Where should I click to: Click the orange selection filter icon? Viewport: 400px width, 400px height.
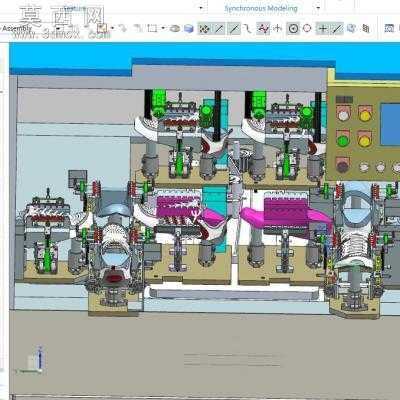tap(102, 28)
